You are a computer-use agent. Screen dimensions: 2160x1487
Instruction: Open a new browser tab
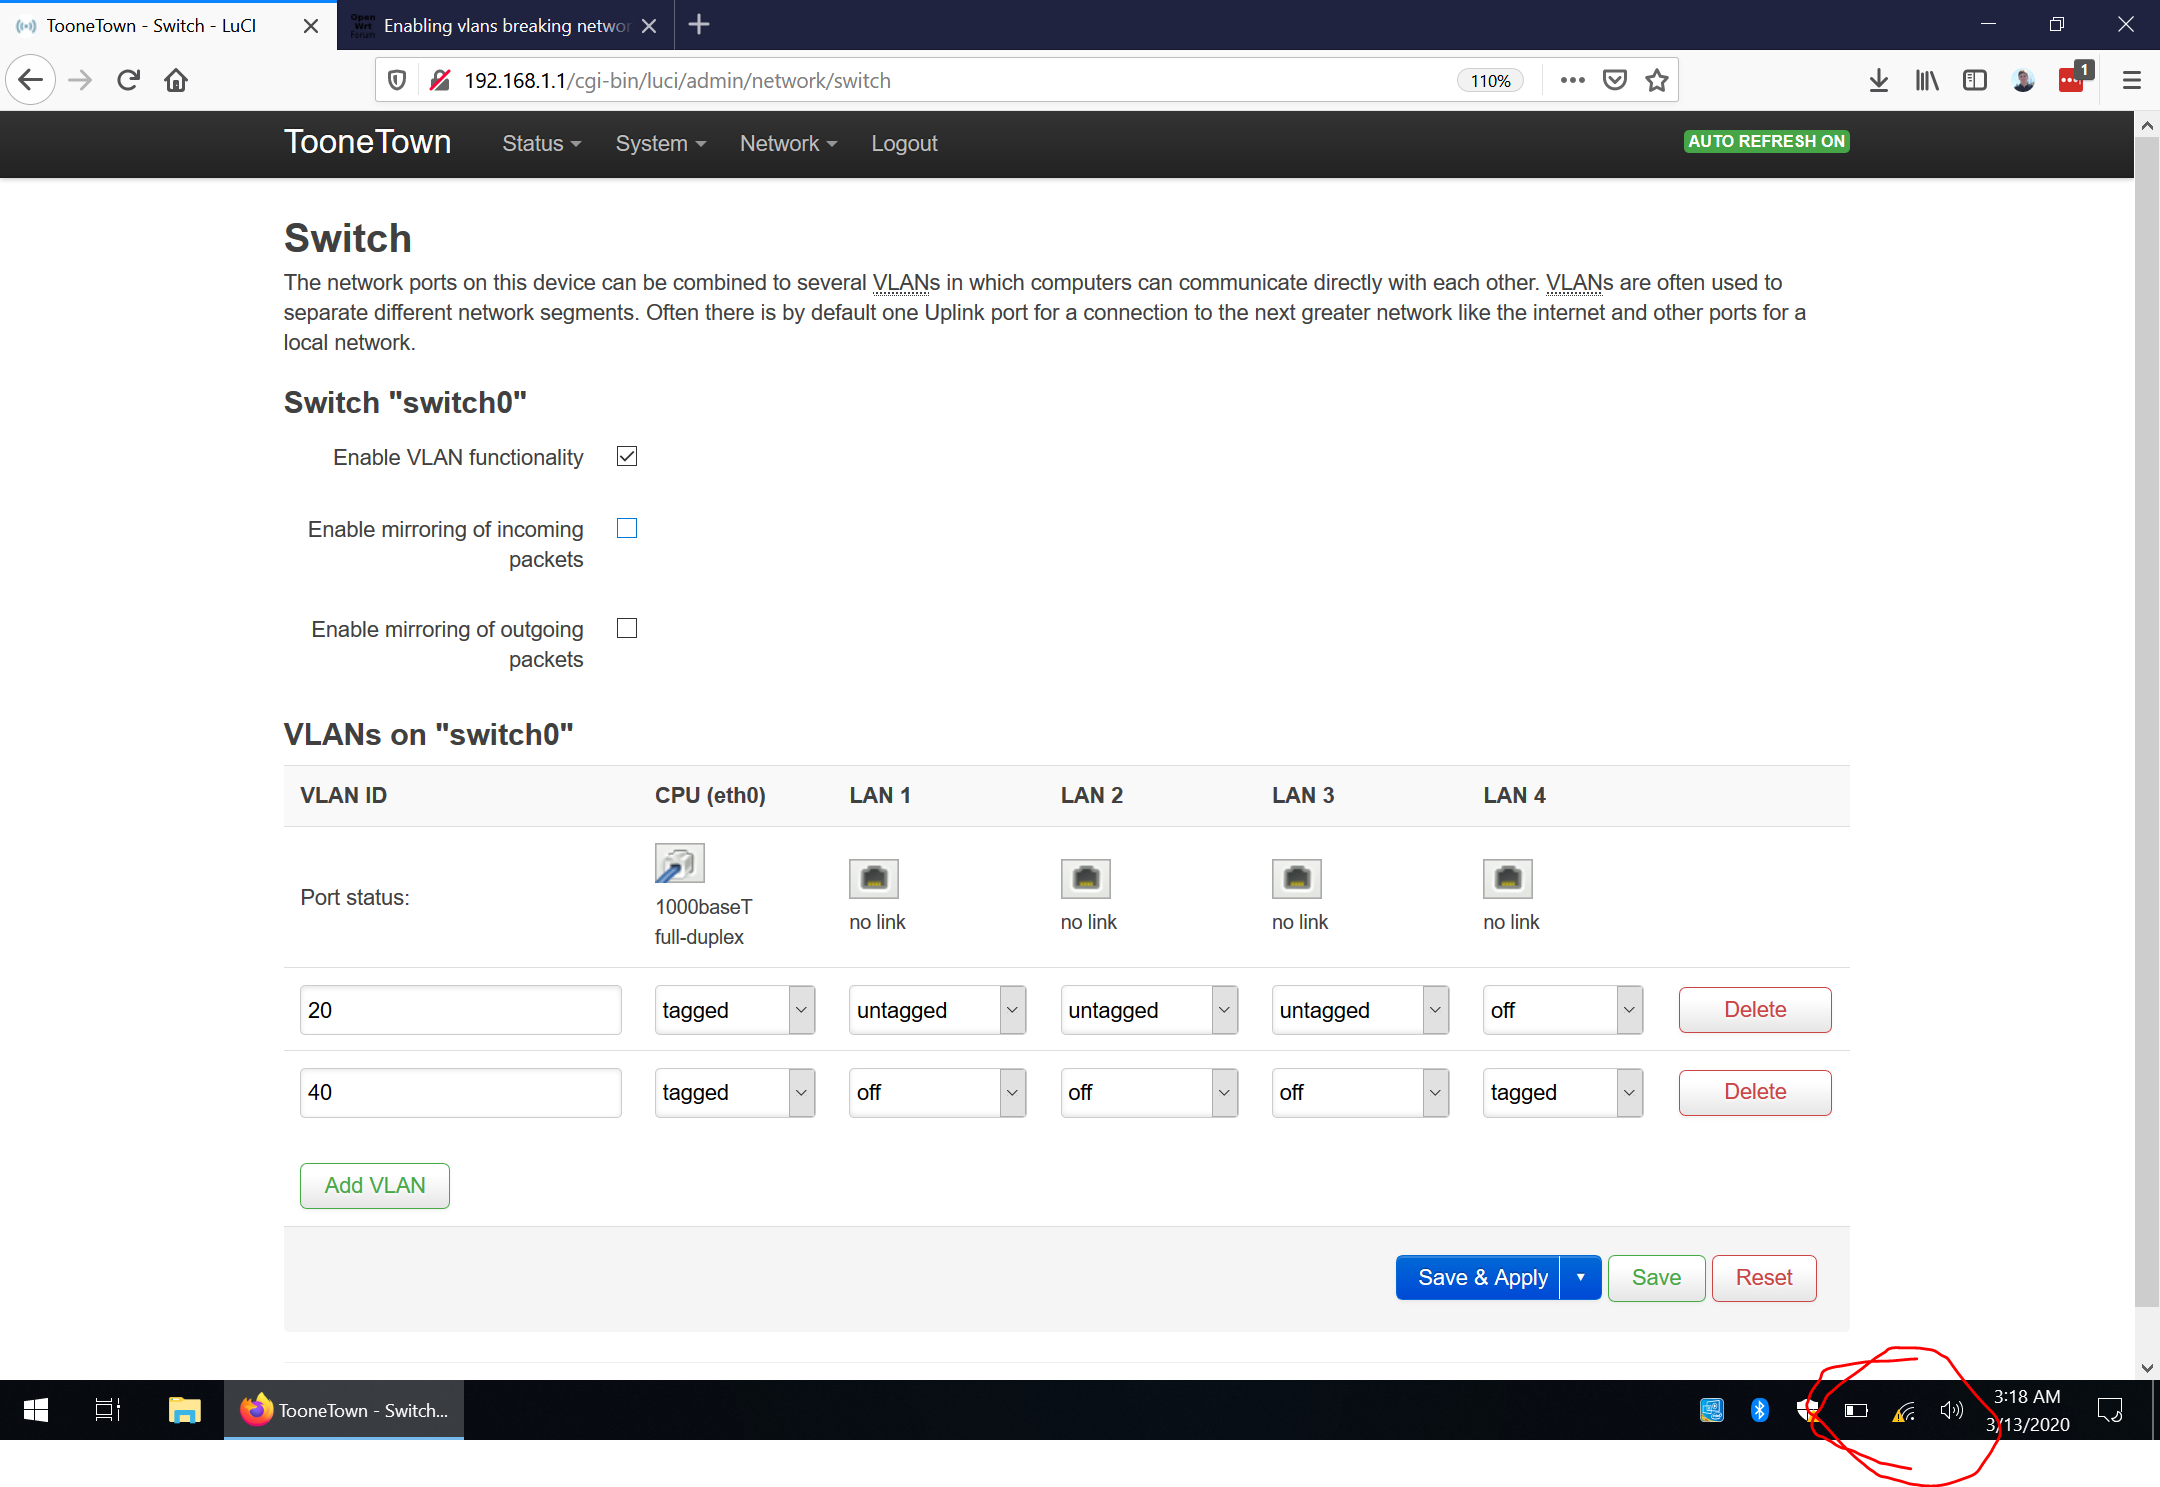tap(699, 24)
